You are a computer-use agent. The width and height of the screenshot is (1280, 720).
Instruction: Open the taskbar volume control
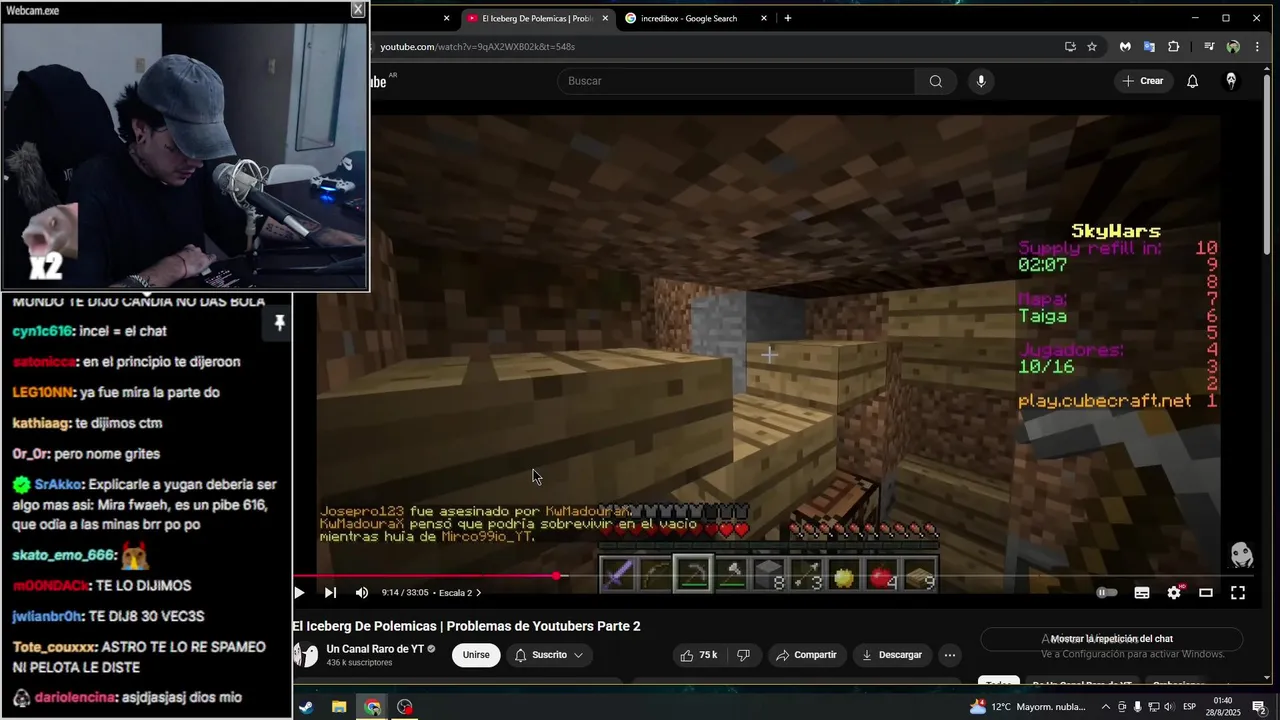tap(1168, 707)
